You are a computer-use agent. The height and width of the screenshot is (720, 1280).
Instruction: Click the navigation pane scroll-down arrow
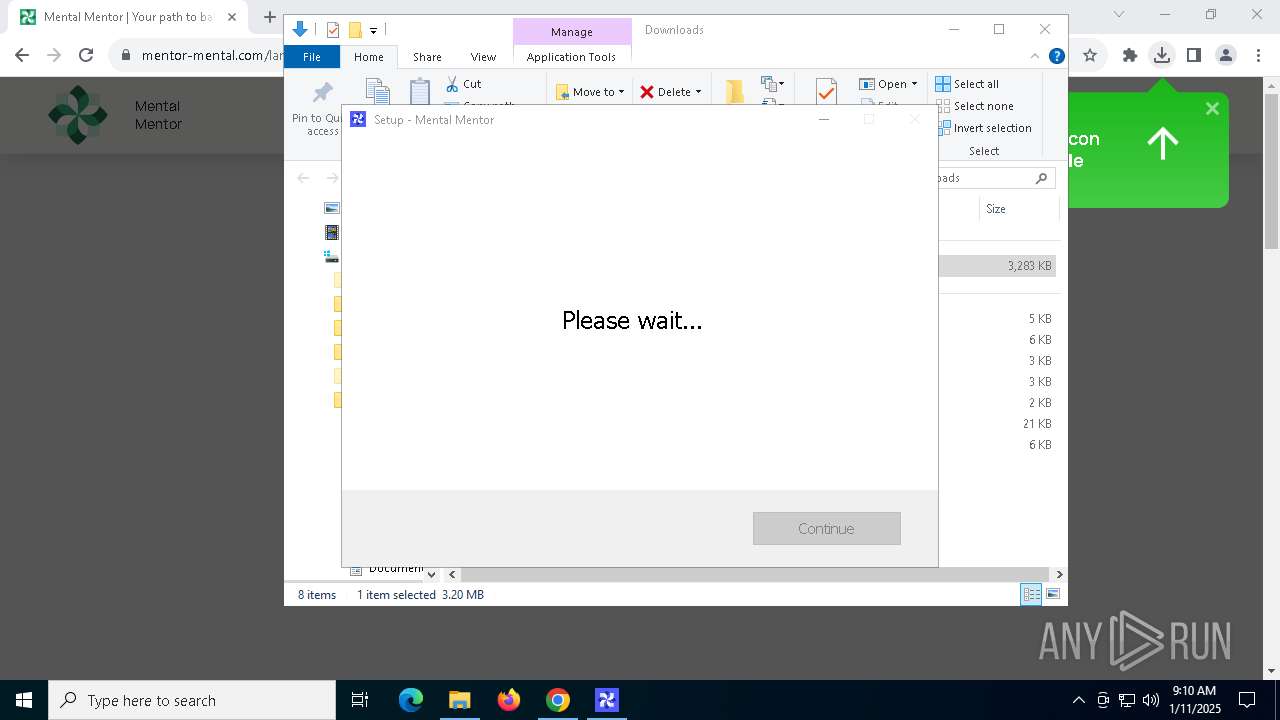tap(431, 574)
